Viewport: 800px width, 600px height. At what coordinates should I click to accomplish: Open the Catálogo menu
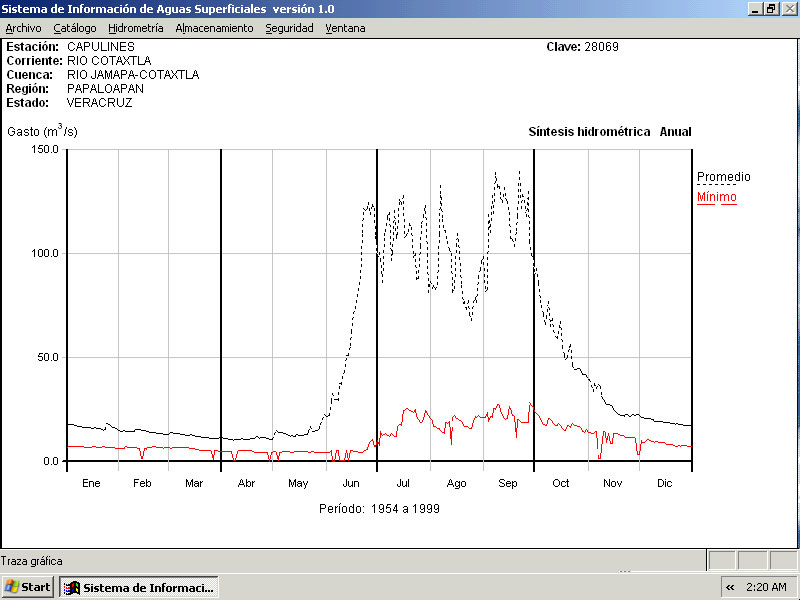pyautogui.click(x=75, y=28)
